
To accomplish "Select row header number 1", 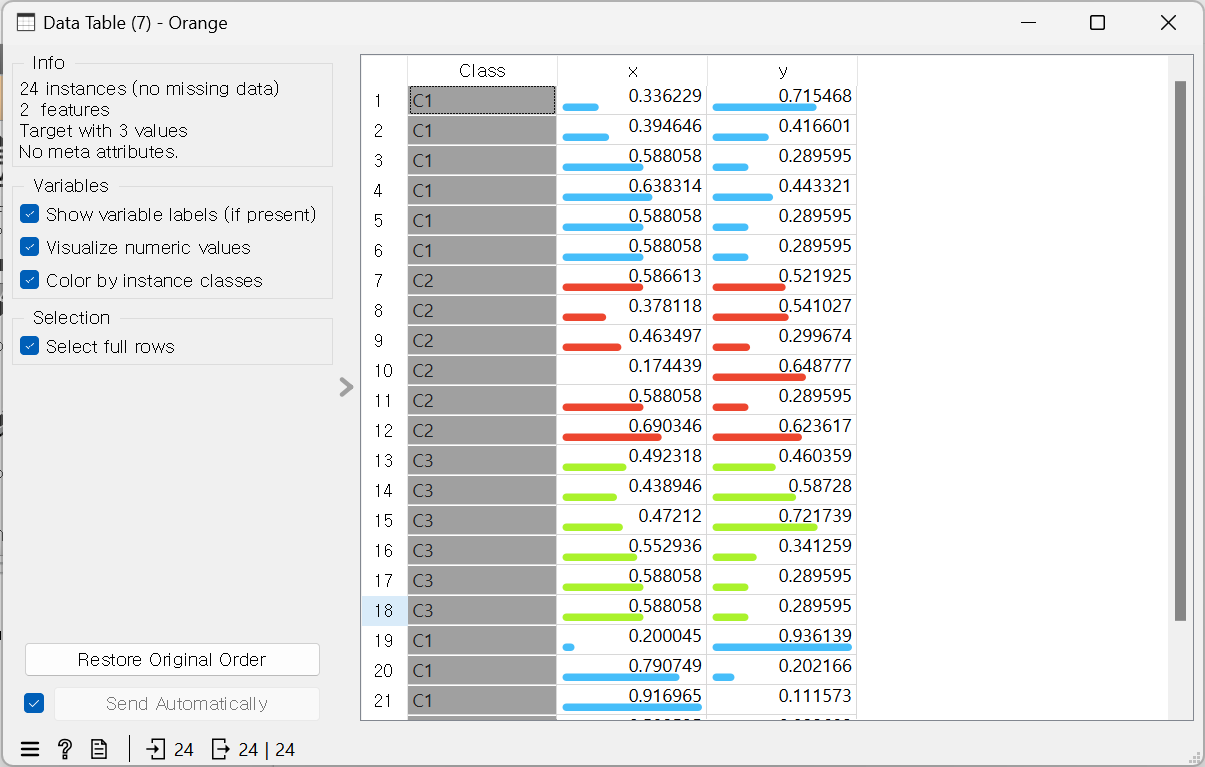I will pyautogui.click(x=384, y=101).
